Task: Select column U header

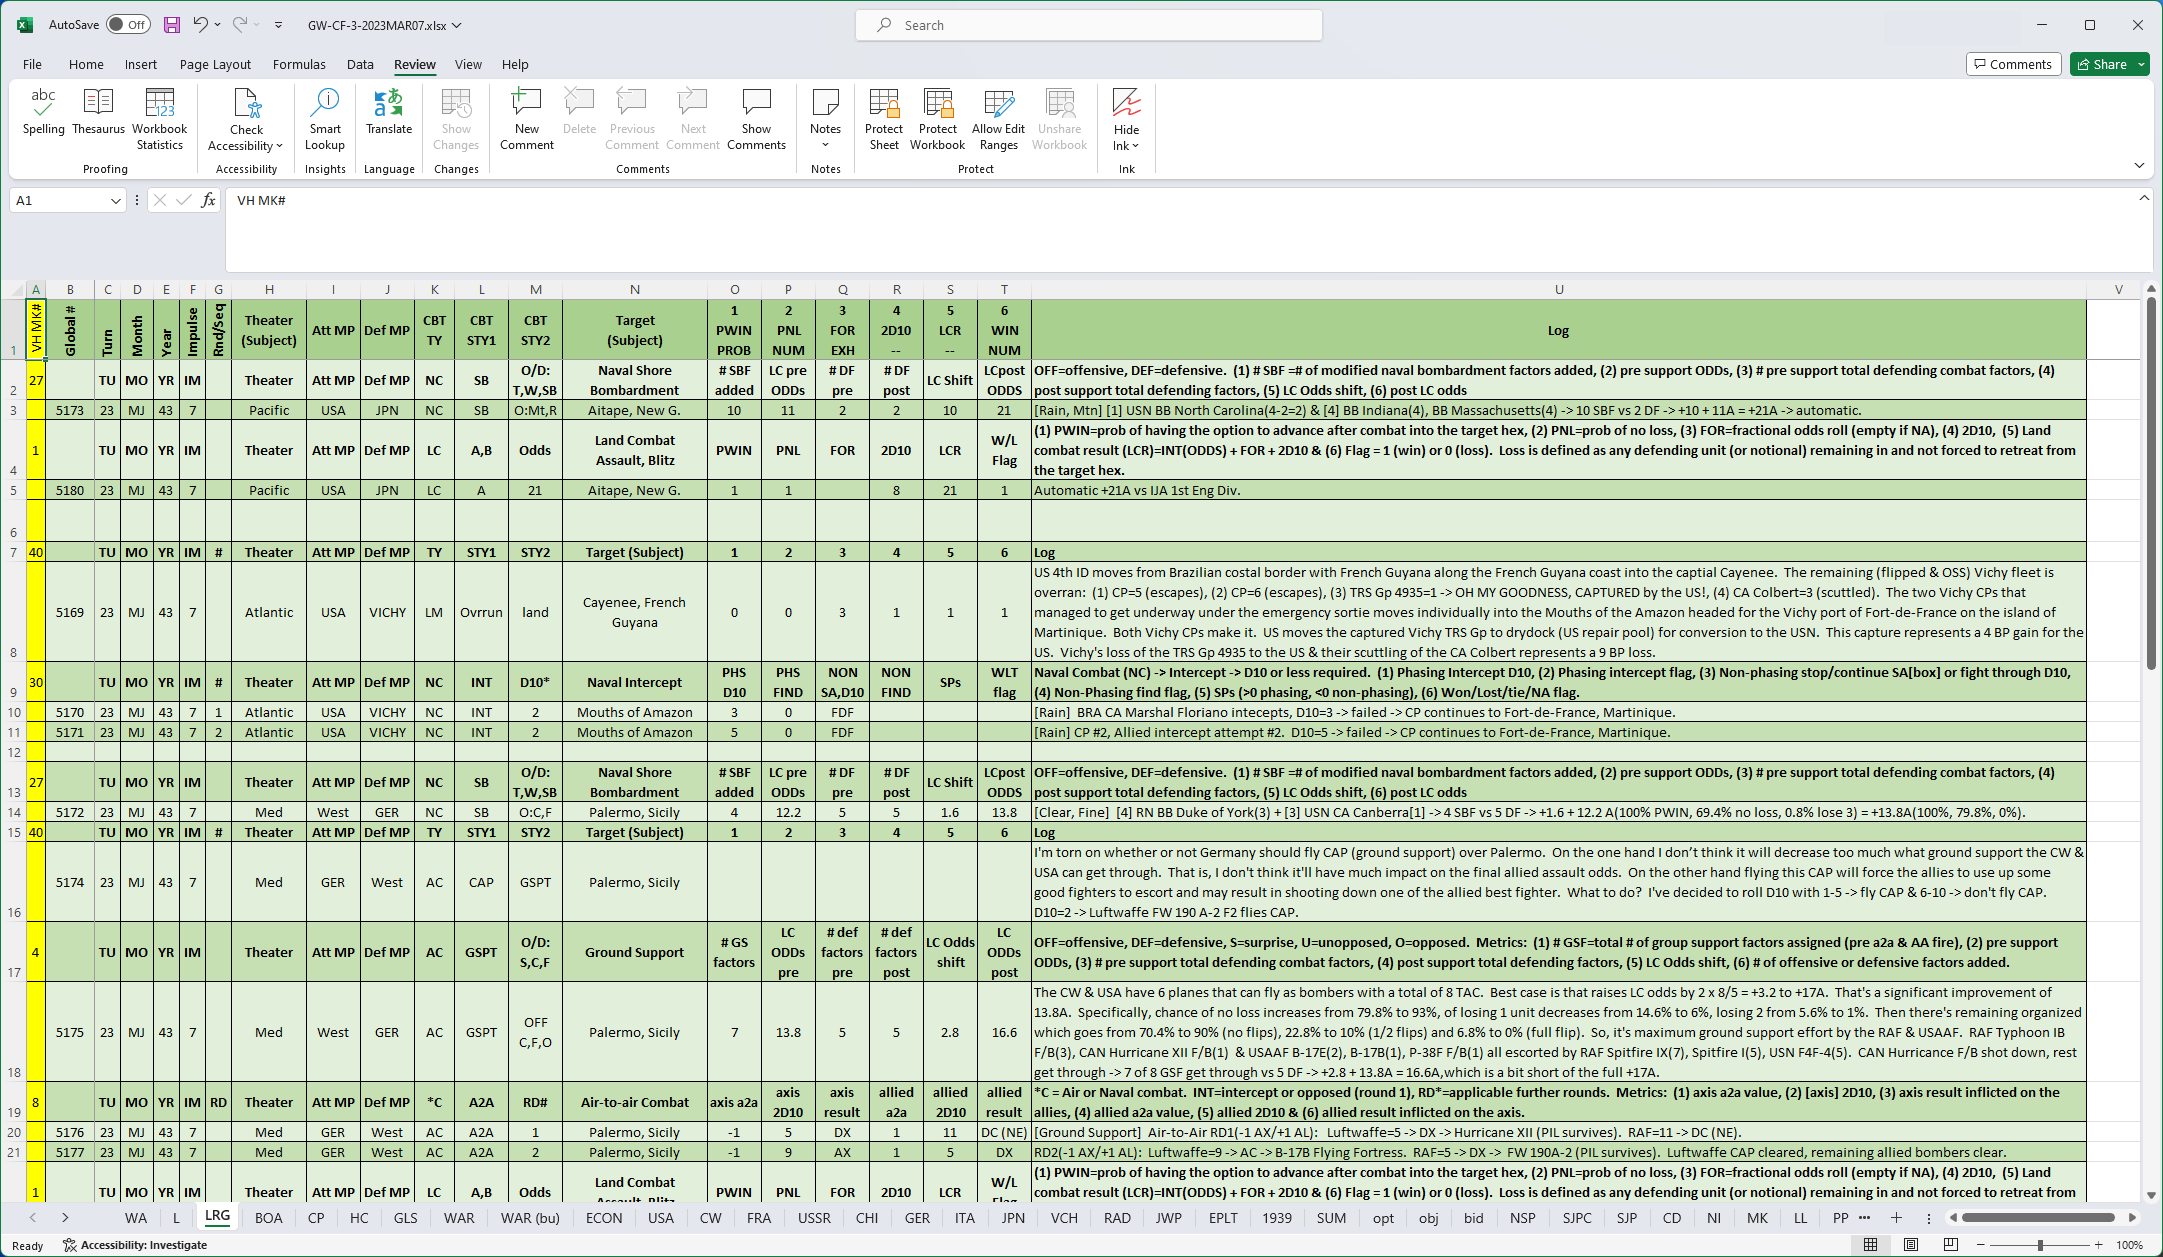Action: [x=1558, y=289]
